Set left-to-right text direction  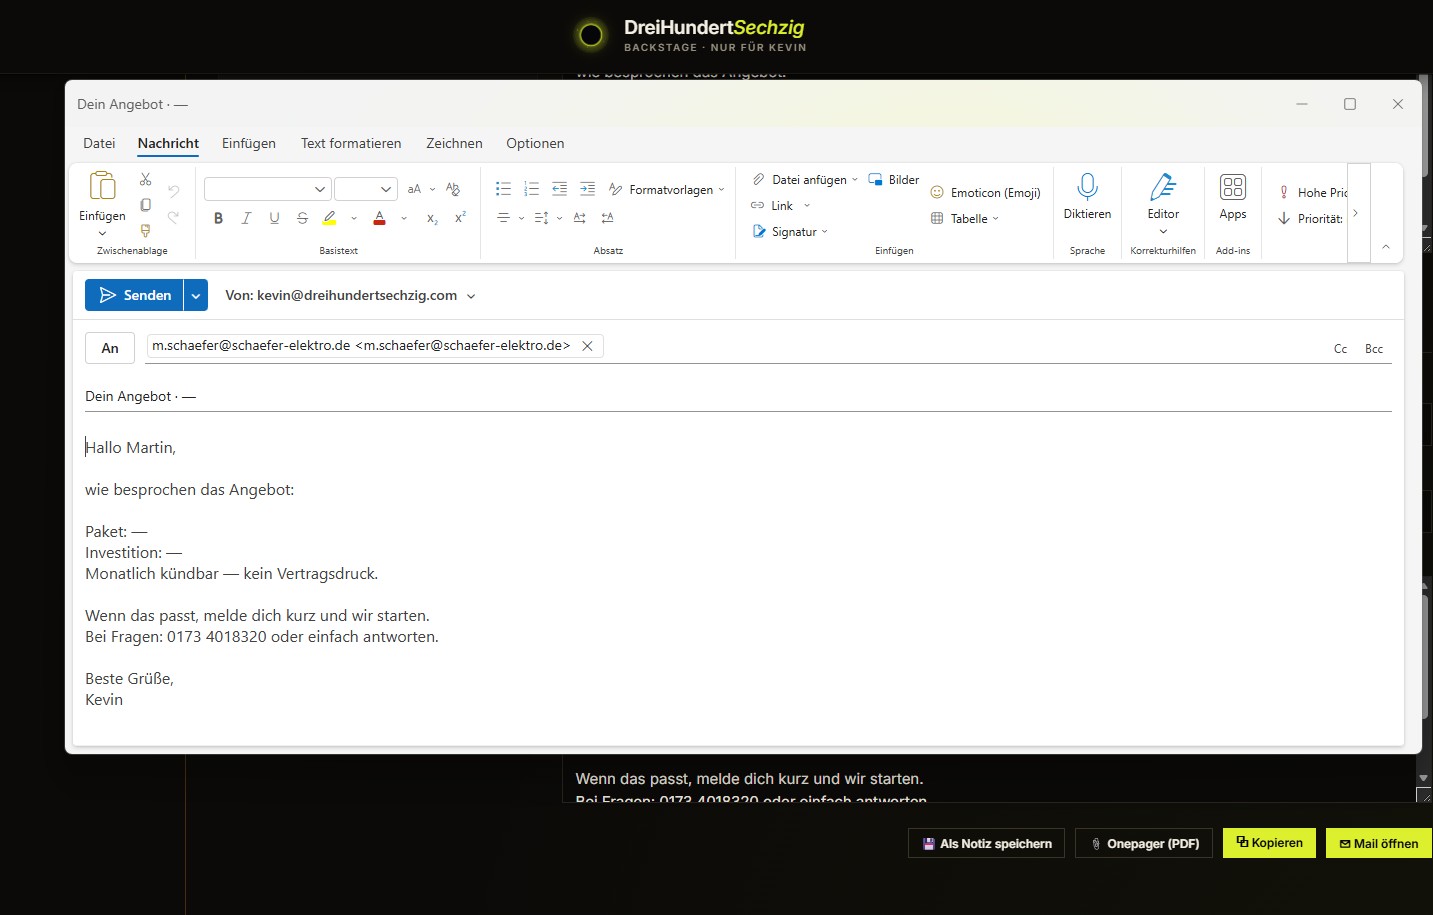coord(580,217)
